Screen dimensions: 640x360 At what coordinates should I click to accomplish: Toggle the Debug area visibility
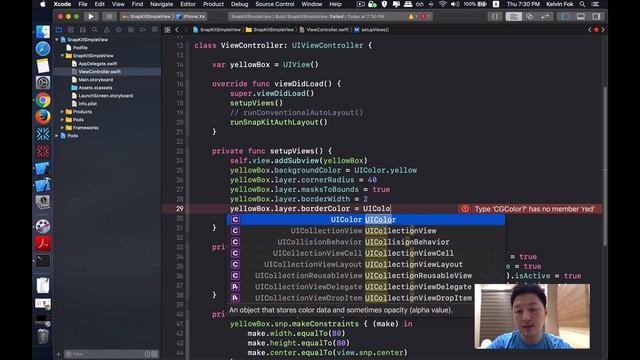tap(580, 17)
